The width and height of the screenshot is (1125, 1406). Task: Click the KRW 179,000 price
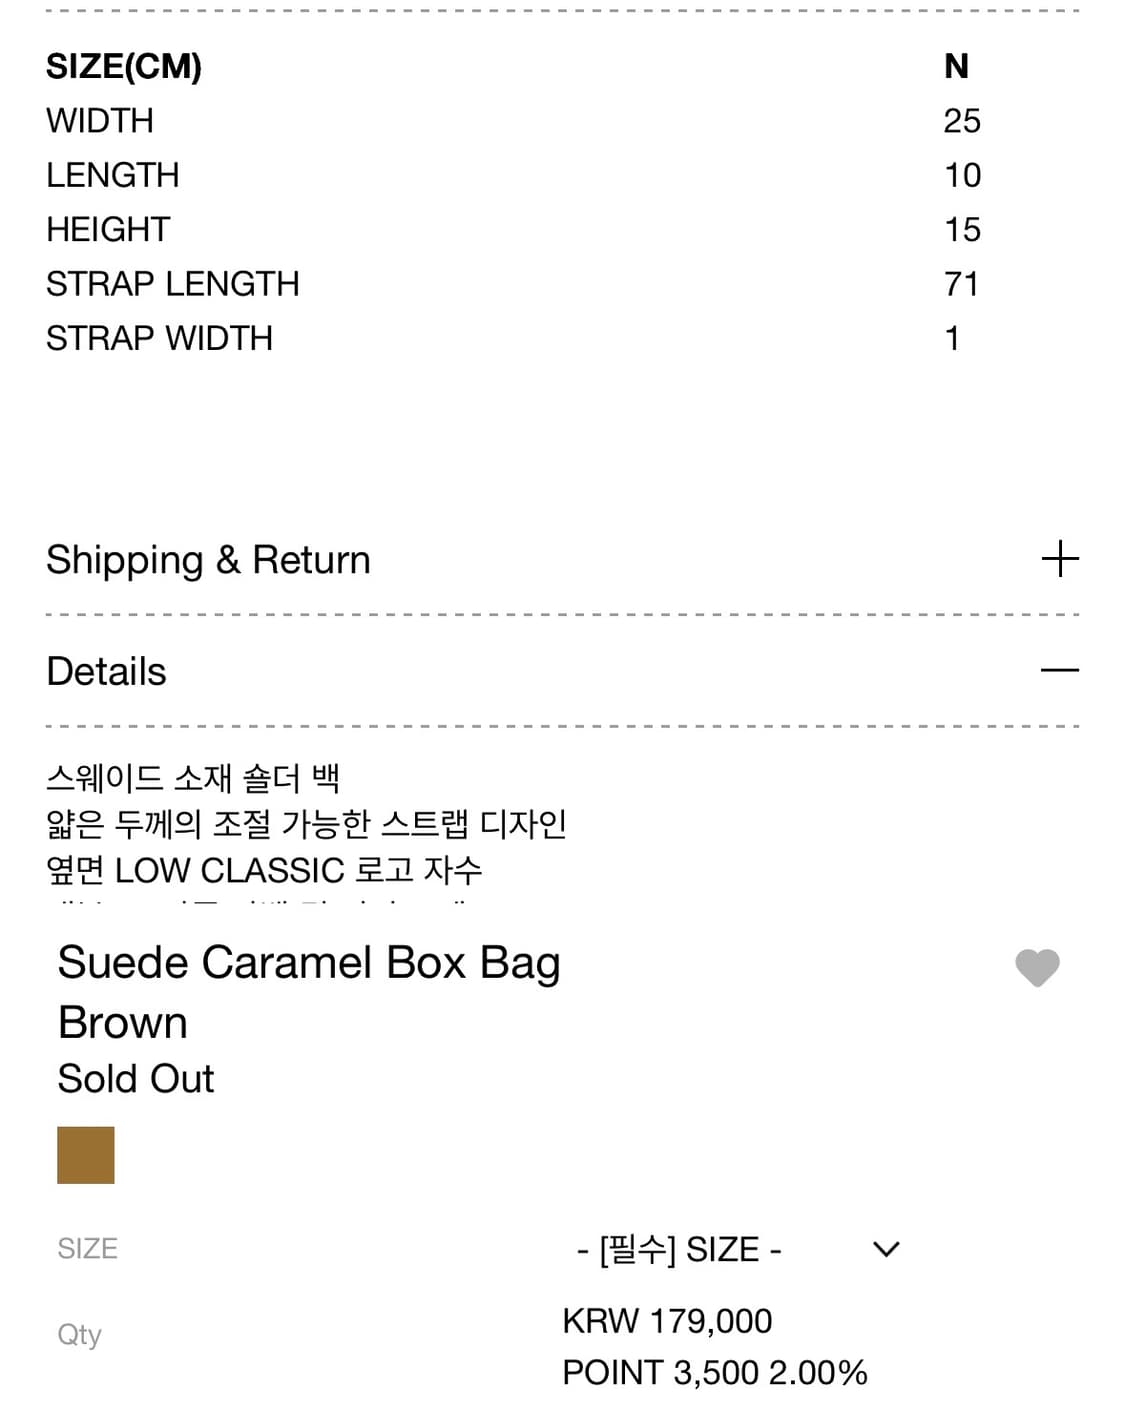pyautogui.click(x=667, y=1321)
